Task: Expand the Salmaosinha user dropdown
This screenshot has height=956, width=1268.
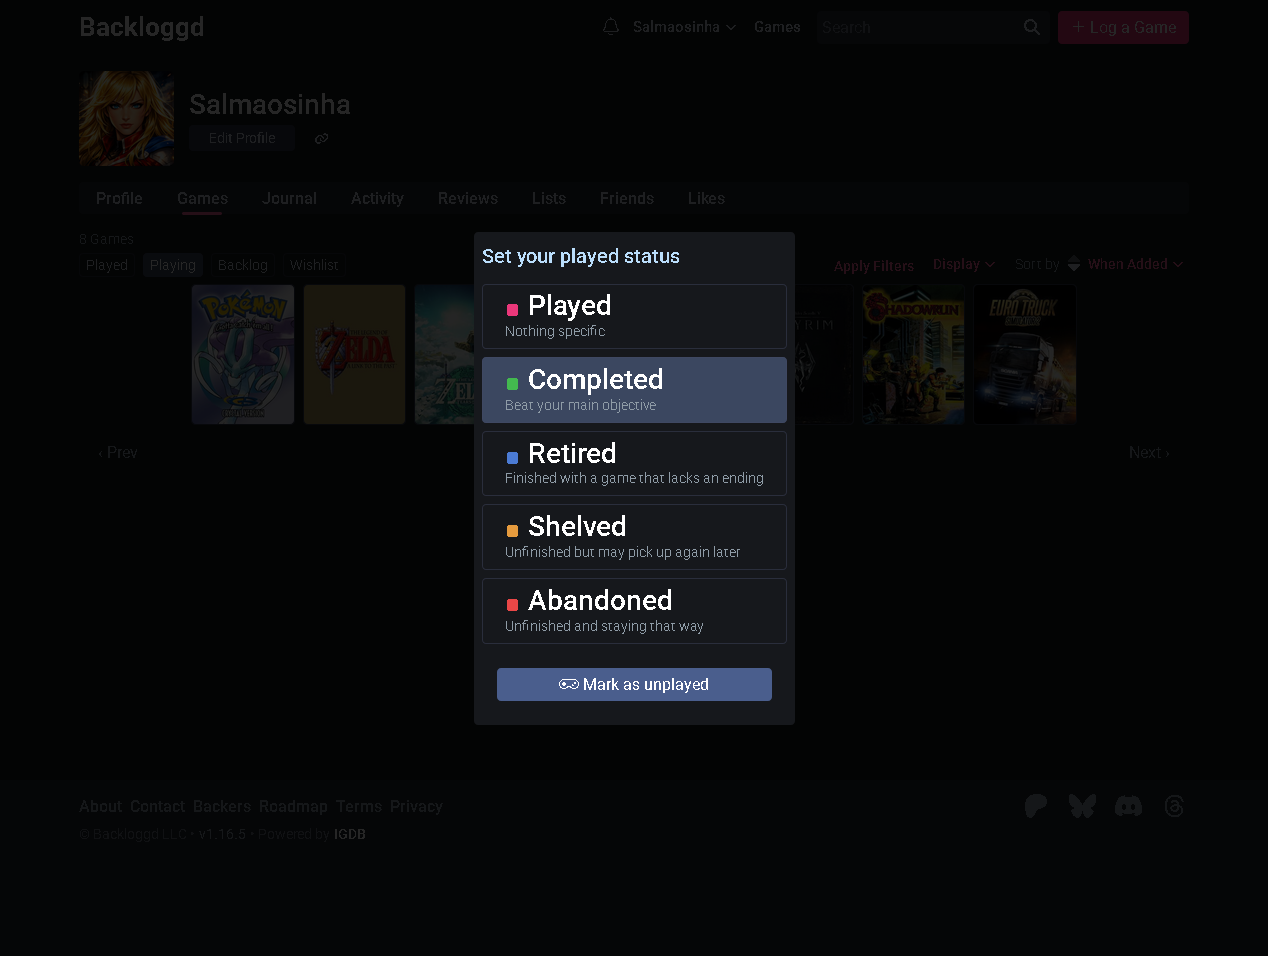Action: click(x=684, y=27)
